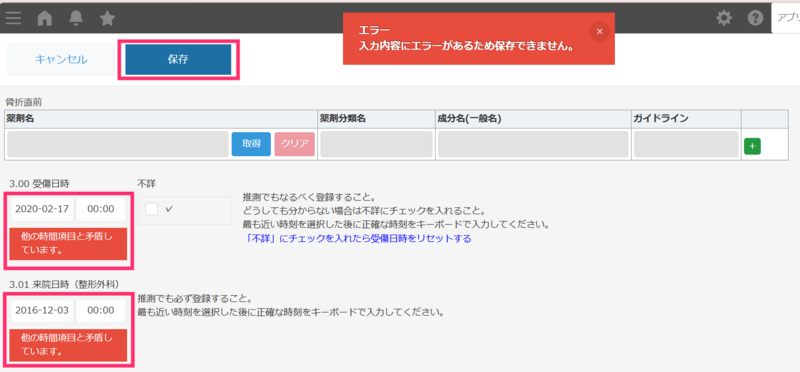Click the 薬剤分類名 column header

[x=376, y=119]
